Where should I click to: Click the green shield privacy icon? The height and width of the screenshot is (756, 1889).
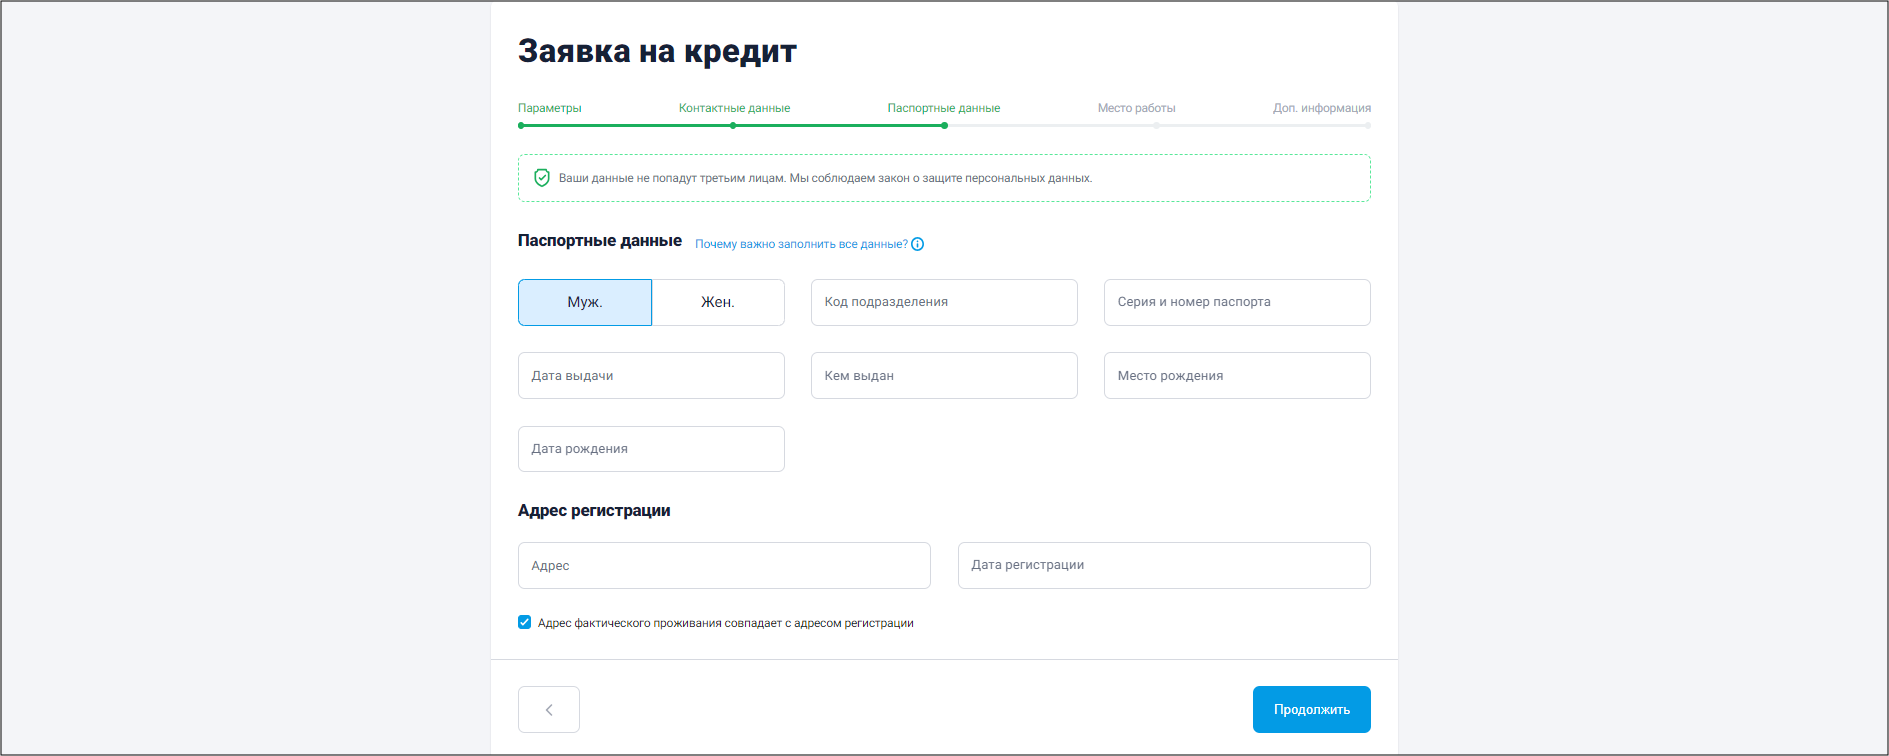542,178
